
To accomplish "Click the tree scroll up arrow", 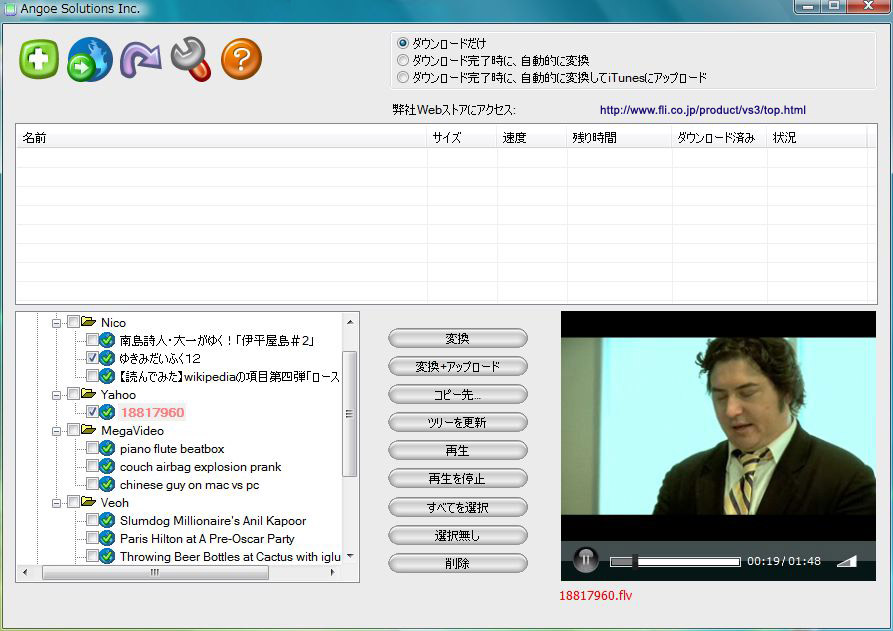I will (350, 322).
